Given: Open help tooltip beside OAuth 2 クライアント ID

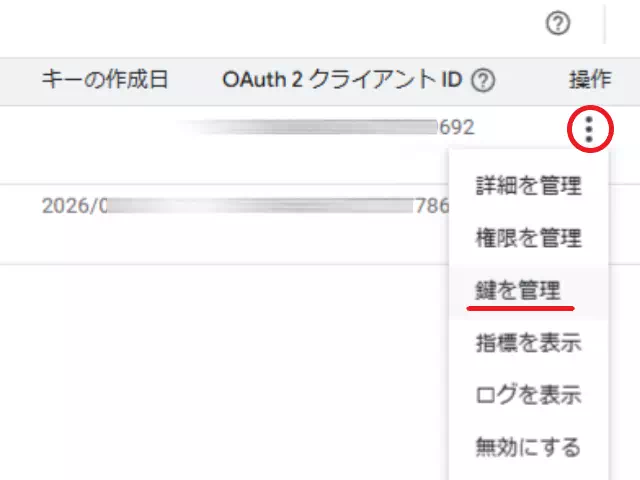Looking at the screenshot, I should tap(484, 81).
